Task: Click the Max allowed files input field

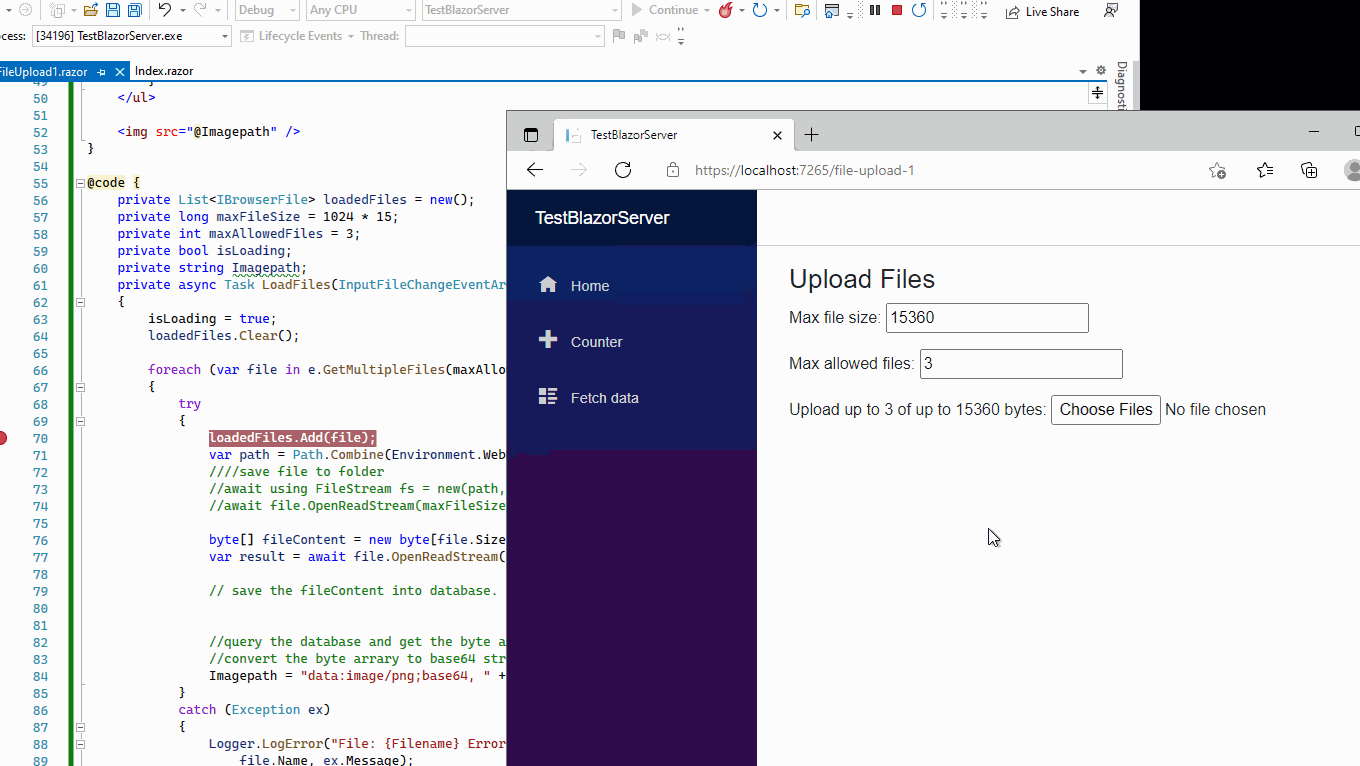Action: tap(1021, 364)
